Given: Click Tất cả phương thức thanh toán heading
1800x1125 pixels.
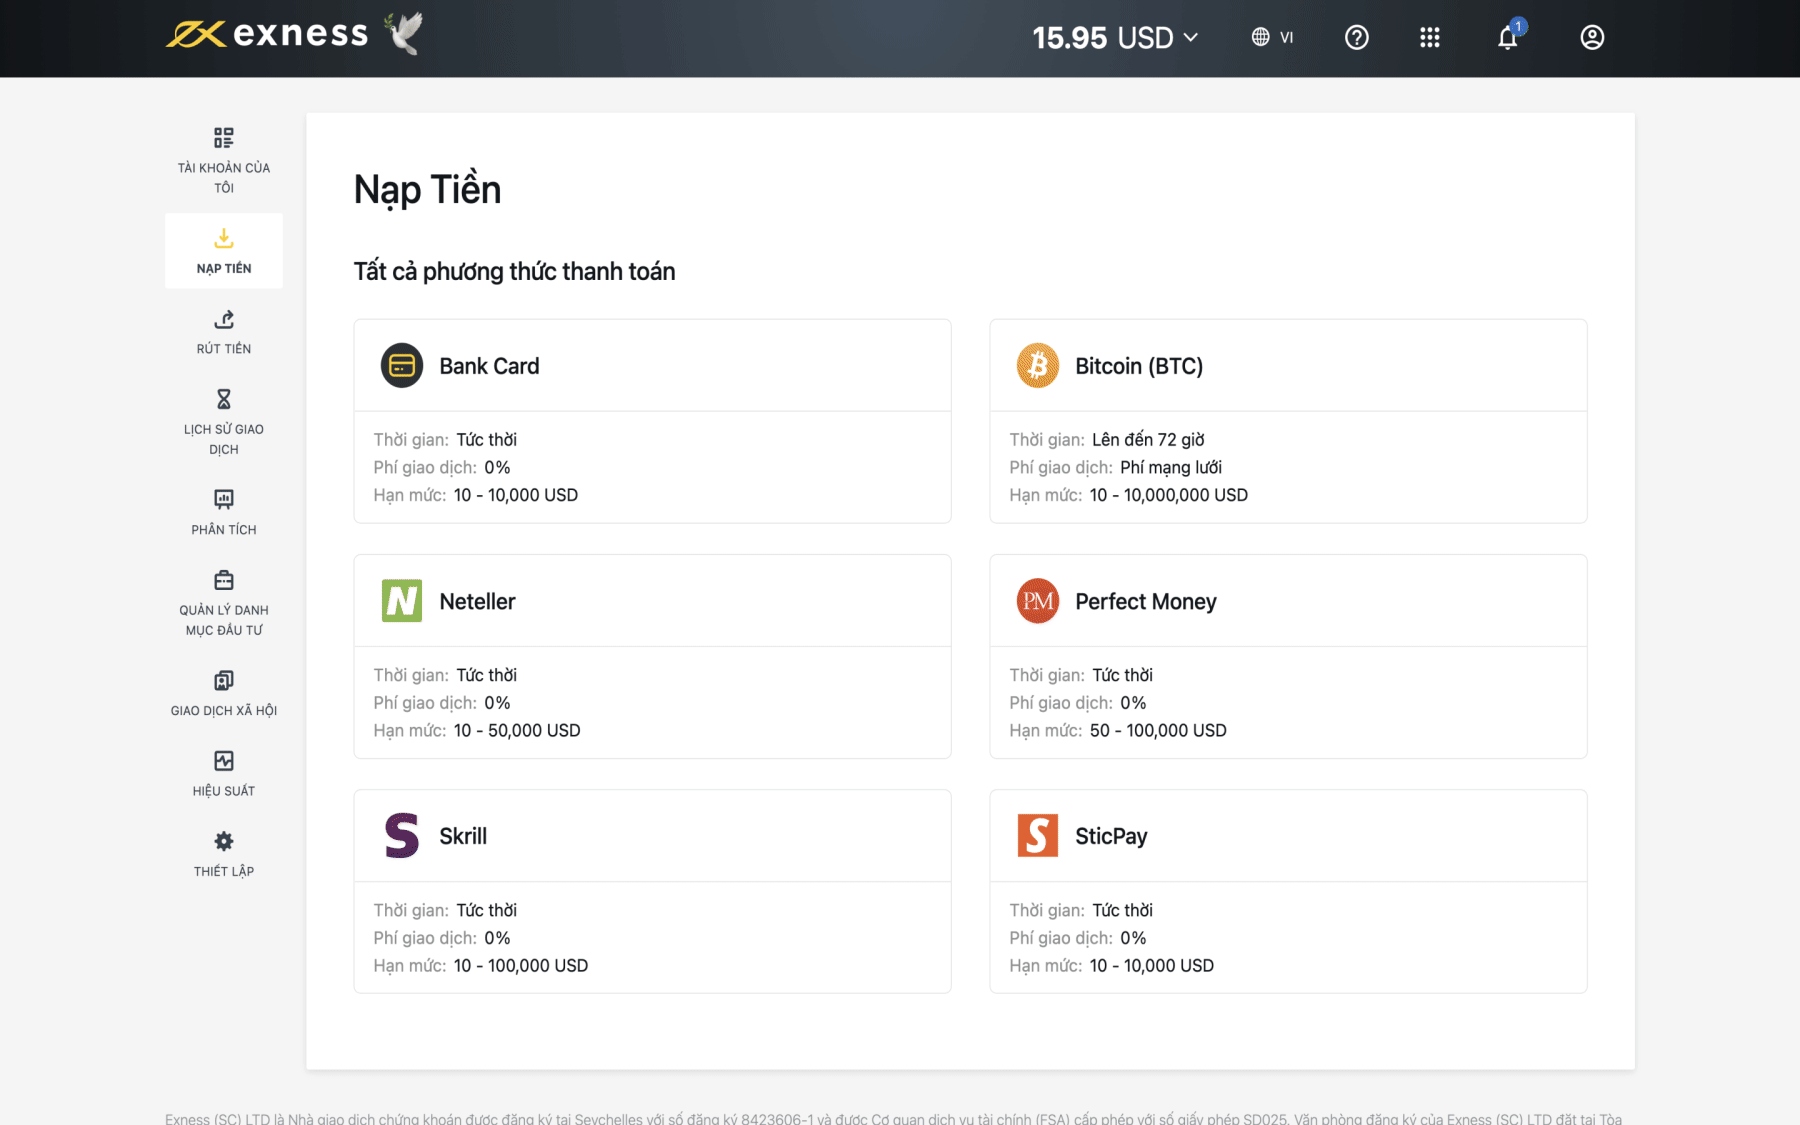Looking at the screenshot, I should 514,271.
